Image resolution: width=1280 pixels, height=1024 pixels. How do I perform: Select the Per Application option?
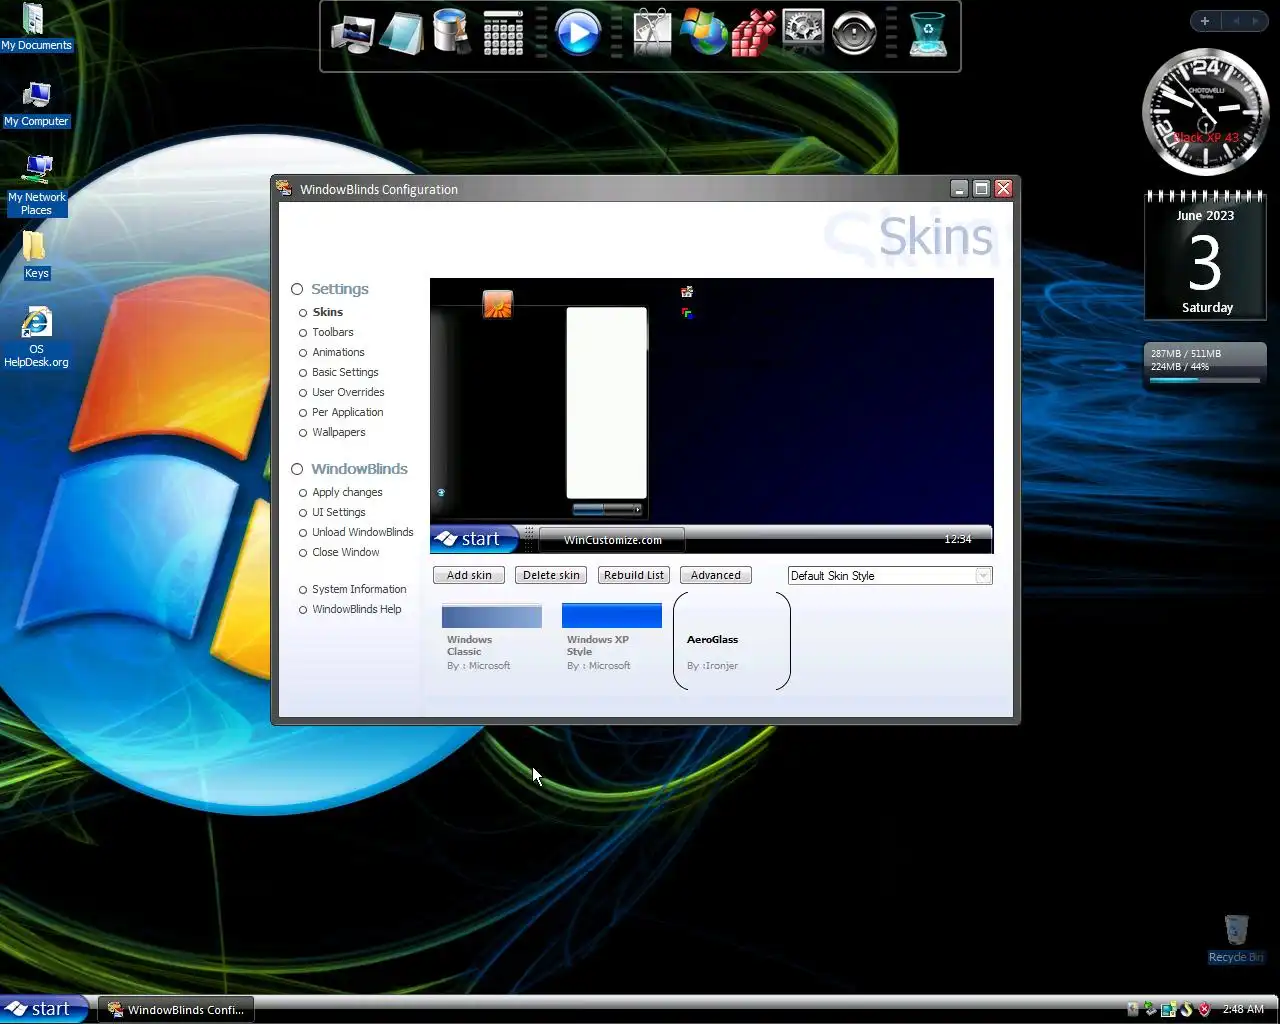(x=347, y=412)
